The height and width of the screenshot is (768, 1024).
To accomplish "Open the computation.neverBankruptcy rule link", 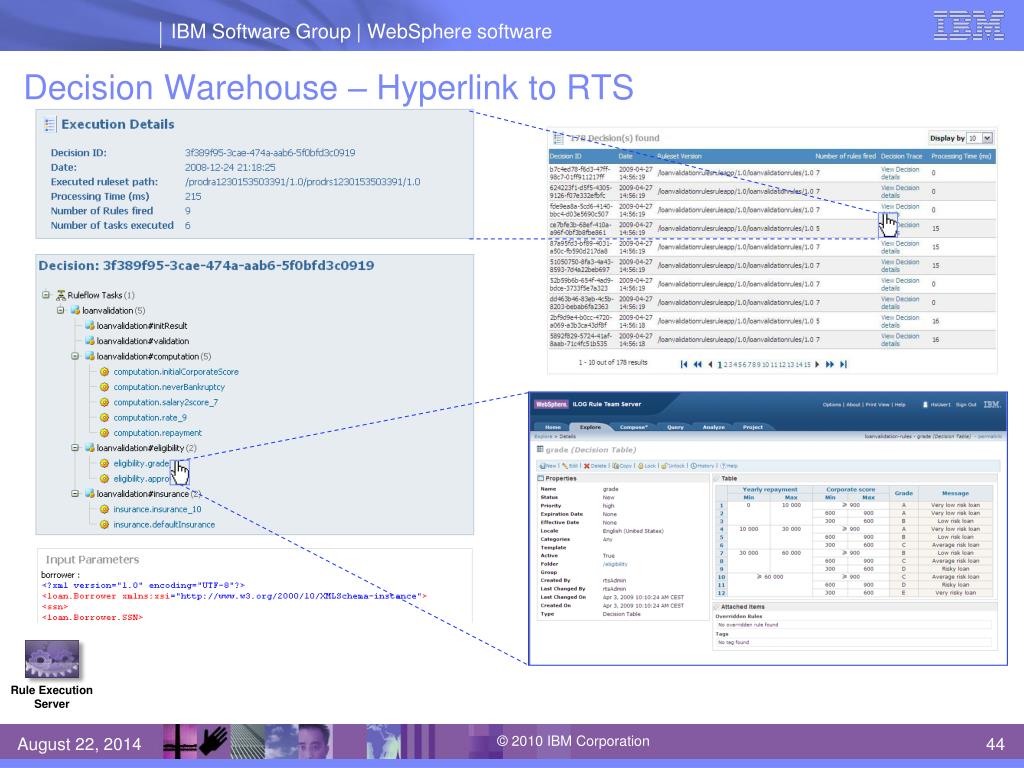I will click(x=169, y=387).
